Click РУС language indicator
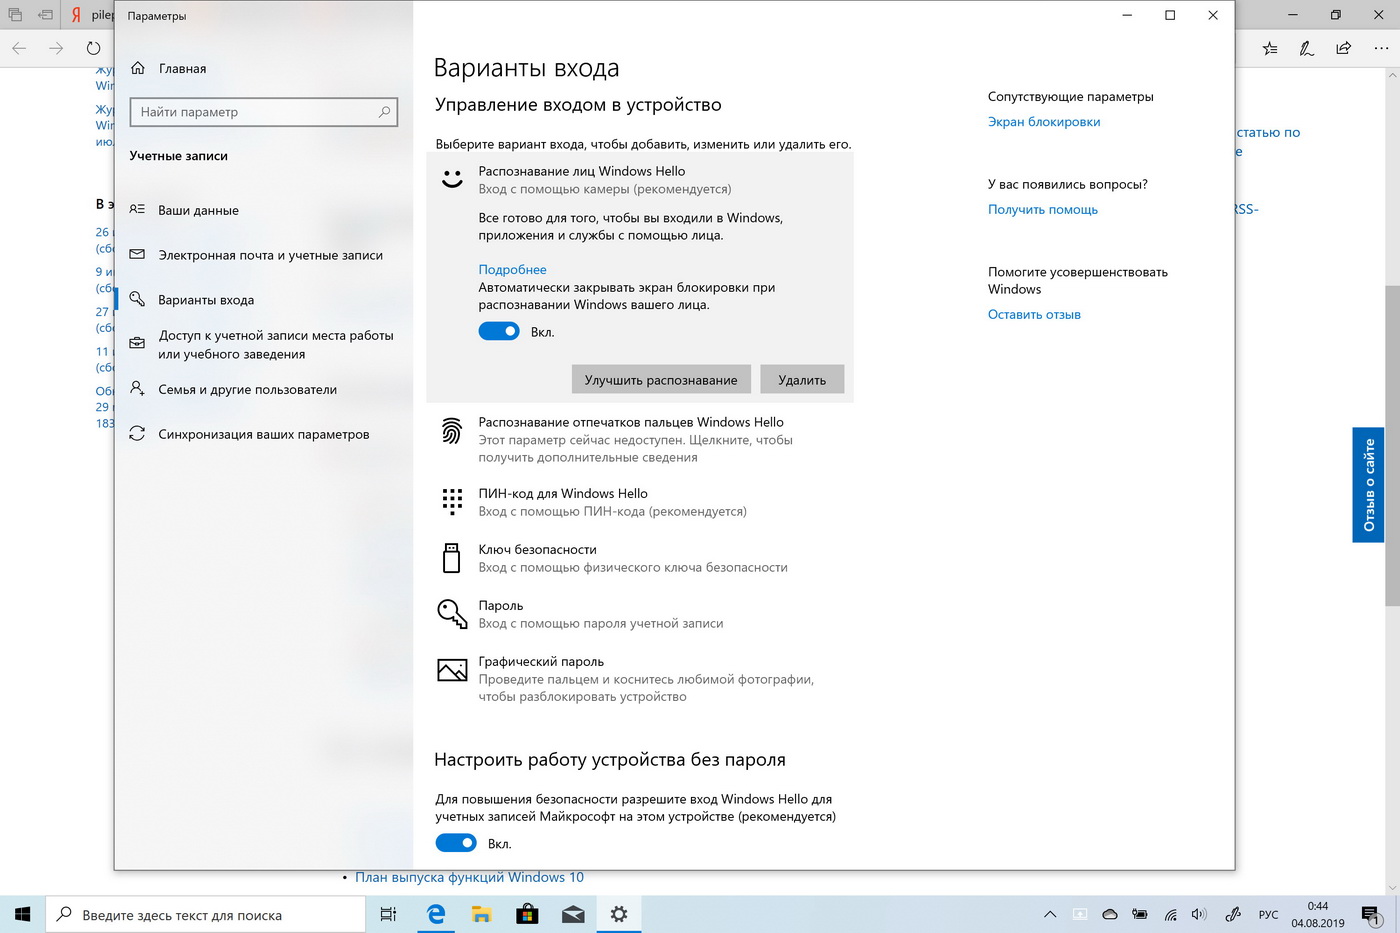 [1268, 914]
